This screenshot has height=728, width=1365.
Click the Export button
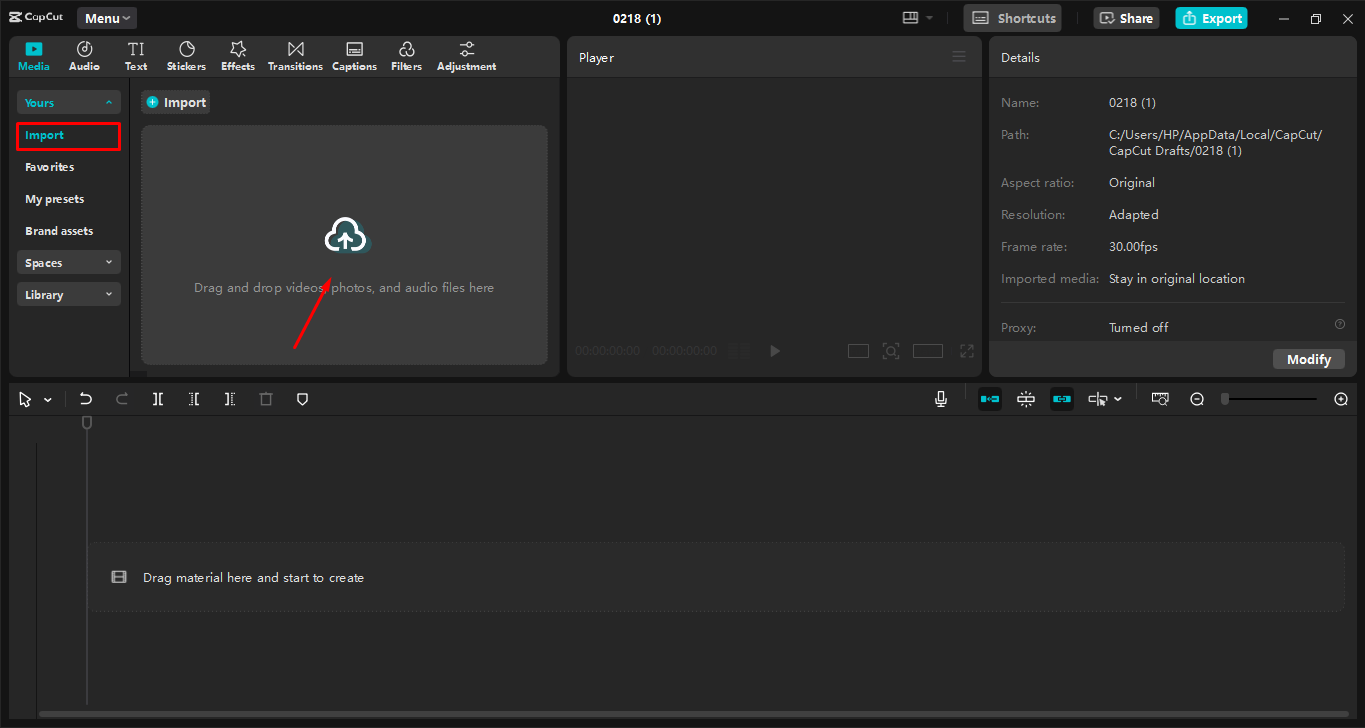tap(1211, 18)
